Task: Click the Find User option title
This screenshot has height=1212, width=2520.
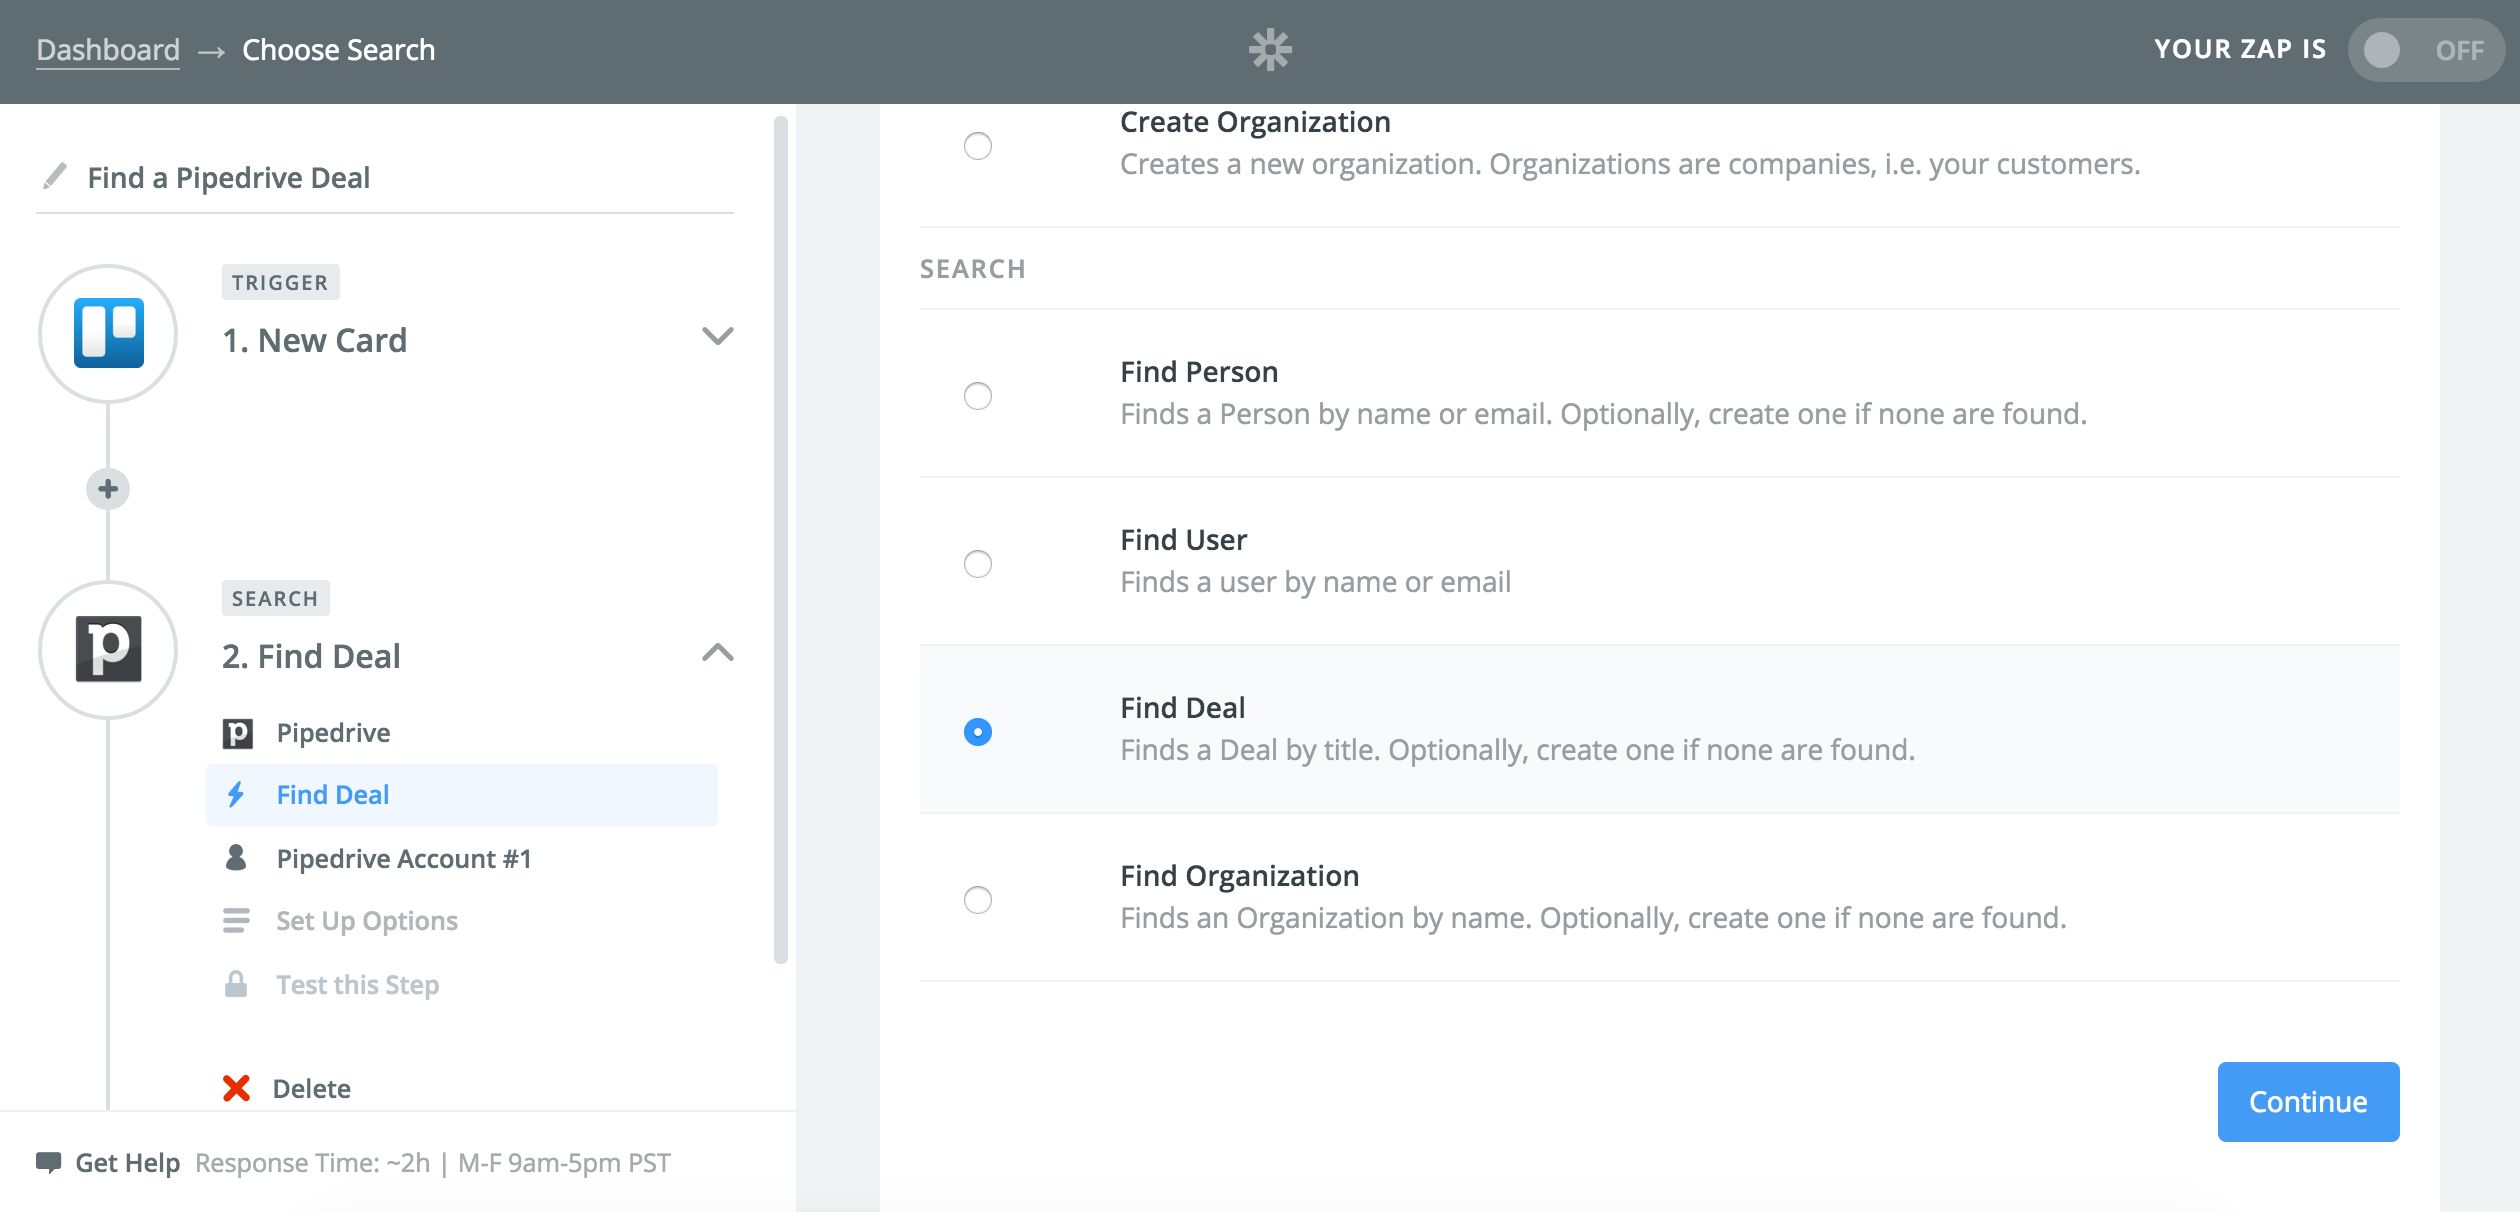Action: pos(1183,540)
